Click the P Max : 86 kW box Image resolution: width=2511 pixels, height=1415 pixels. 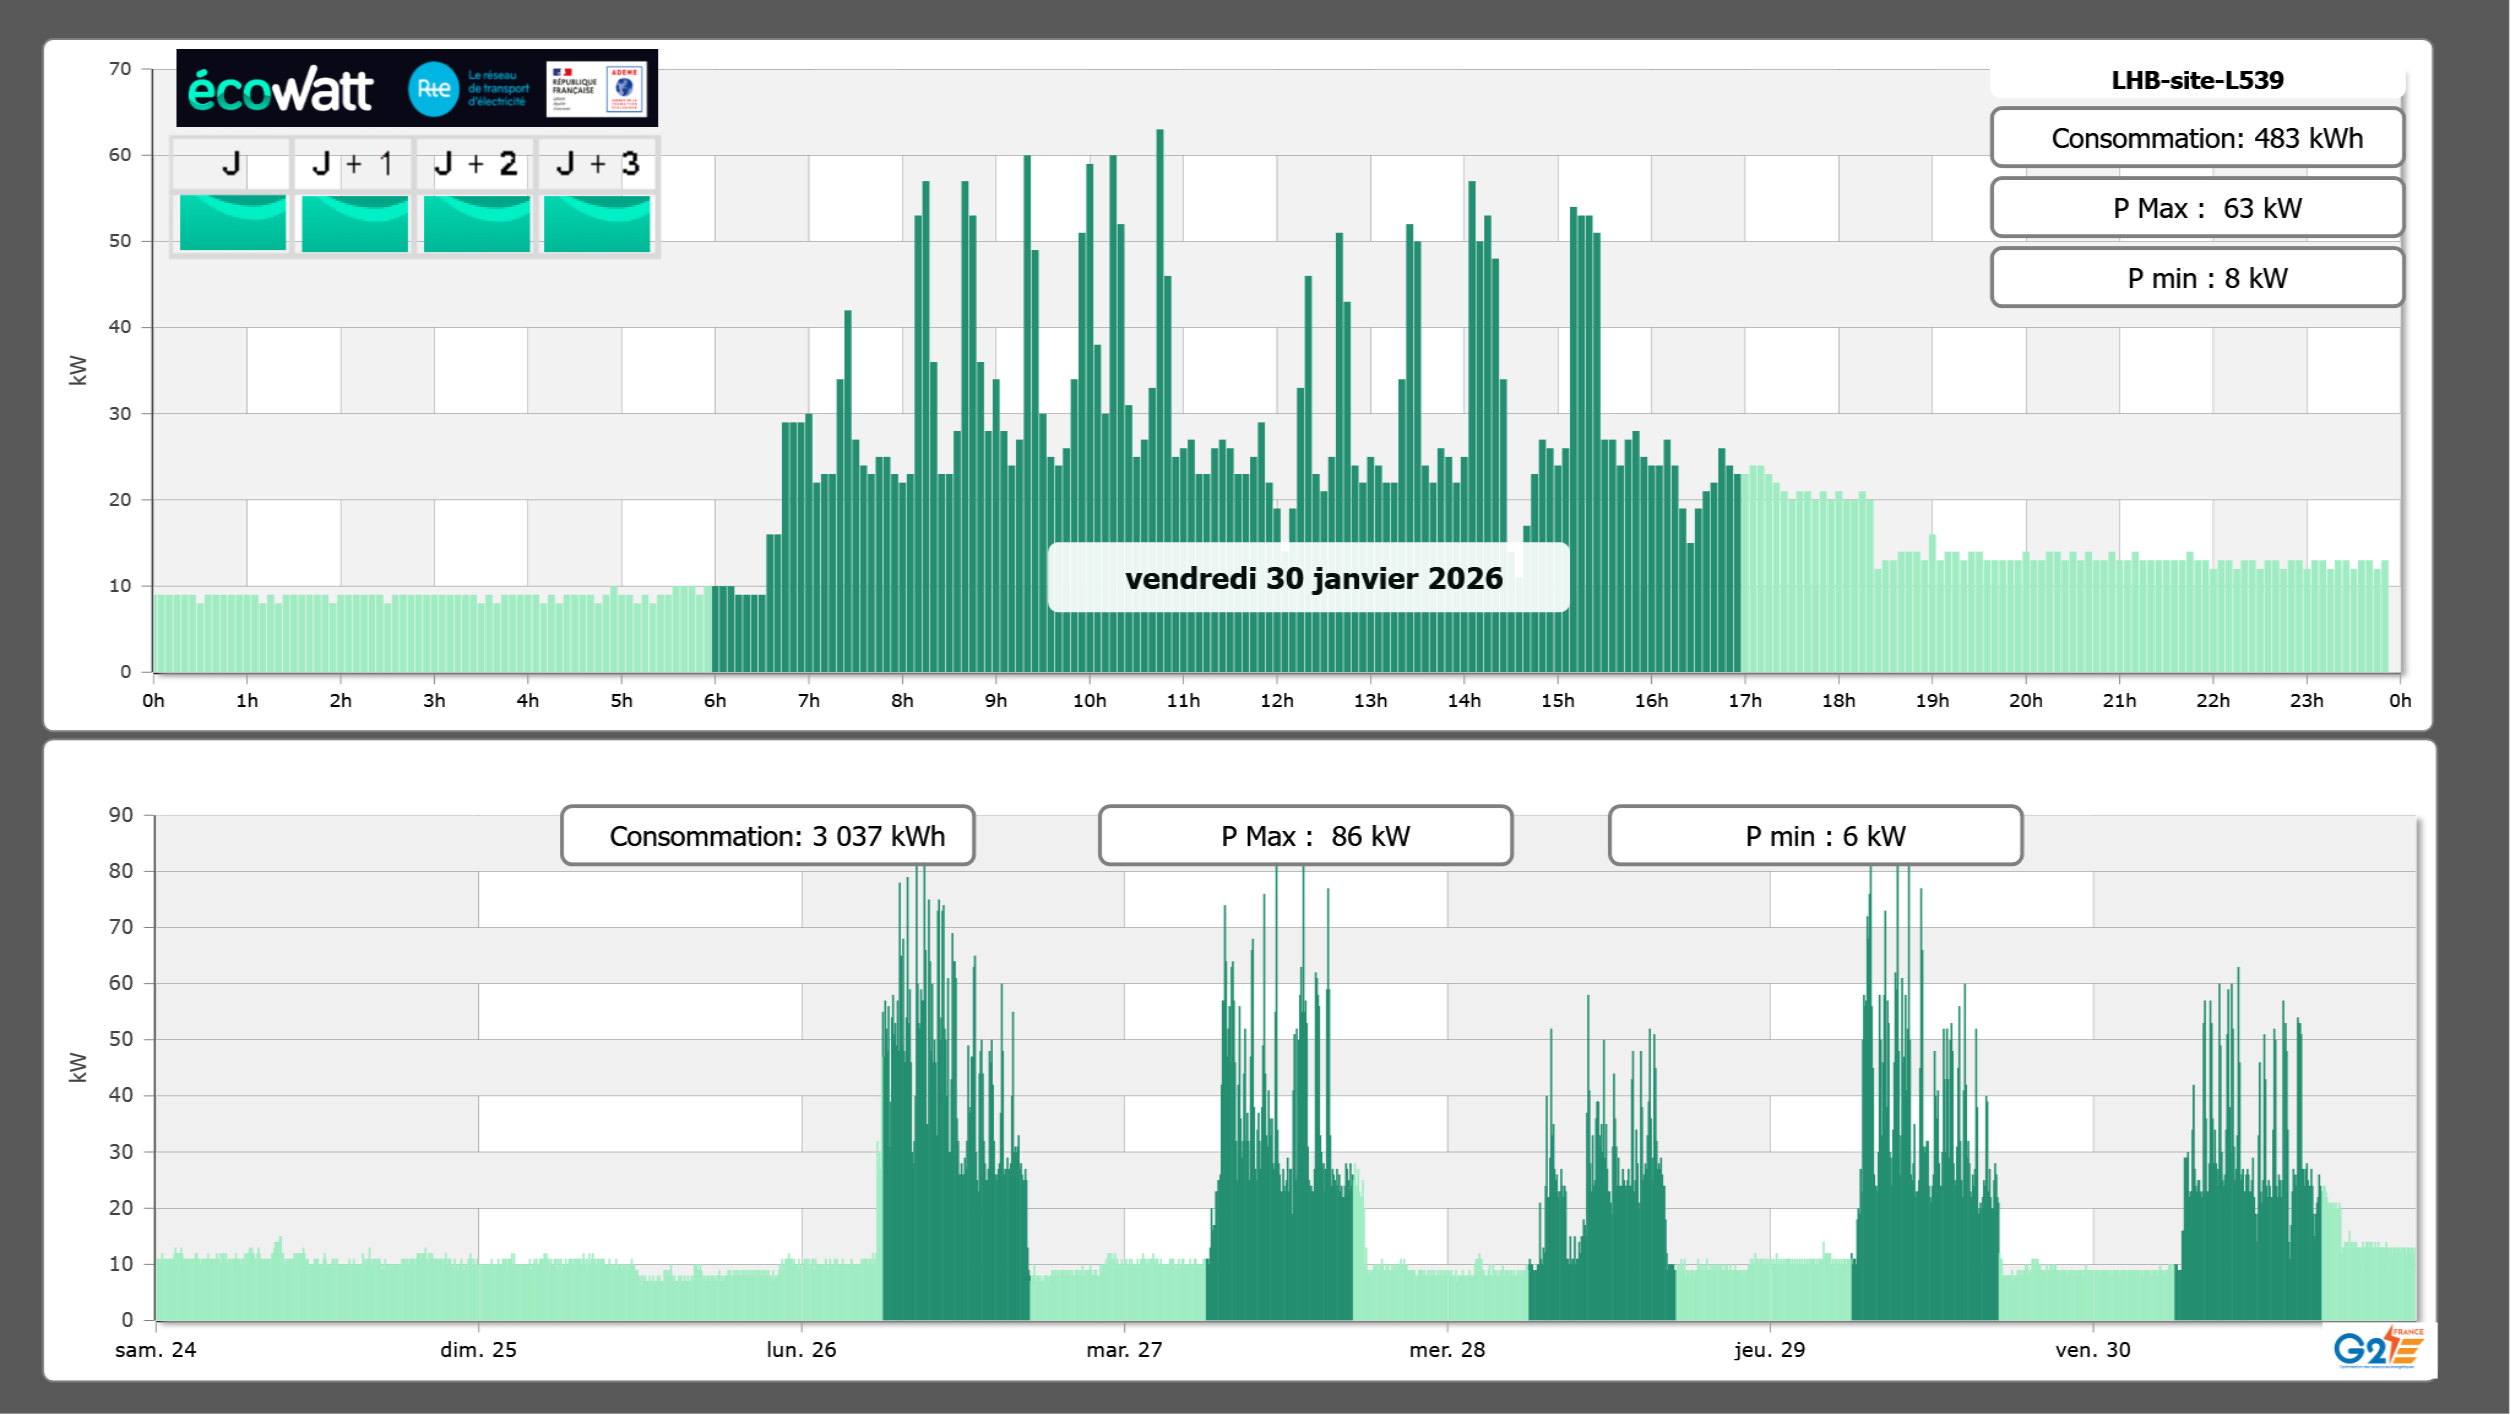pyautogui.click(x=1305, y=836)
